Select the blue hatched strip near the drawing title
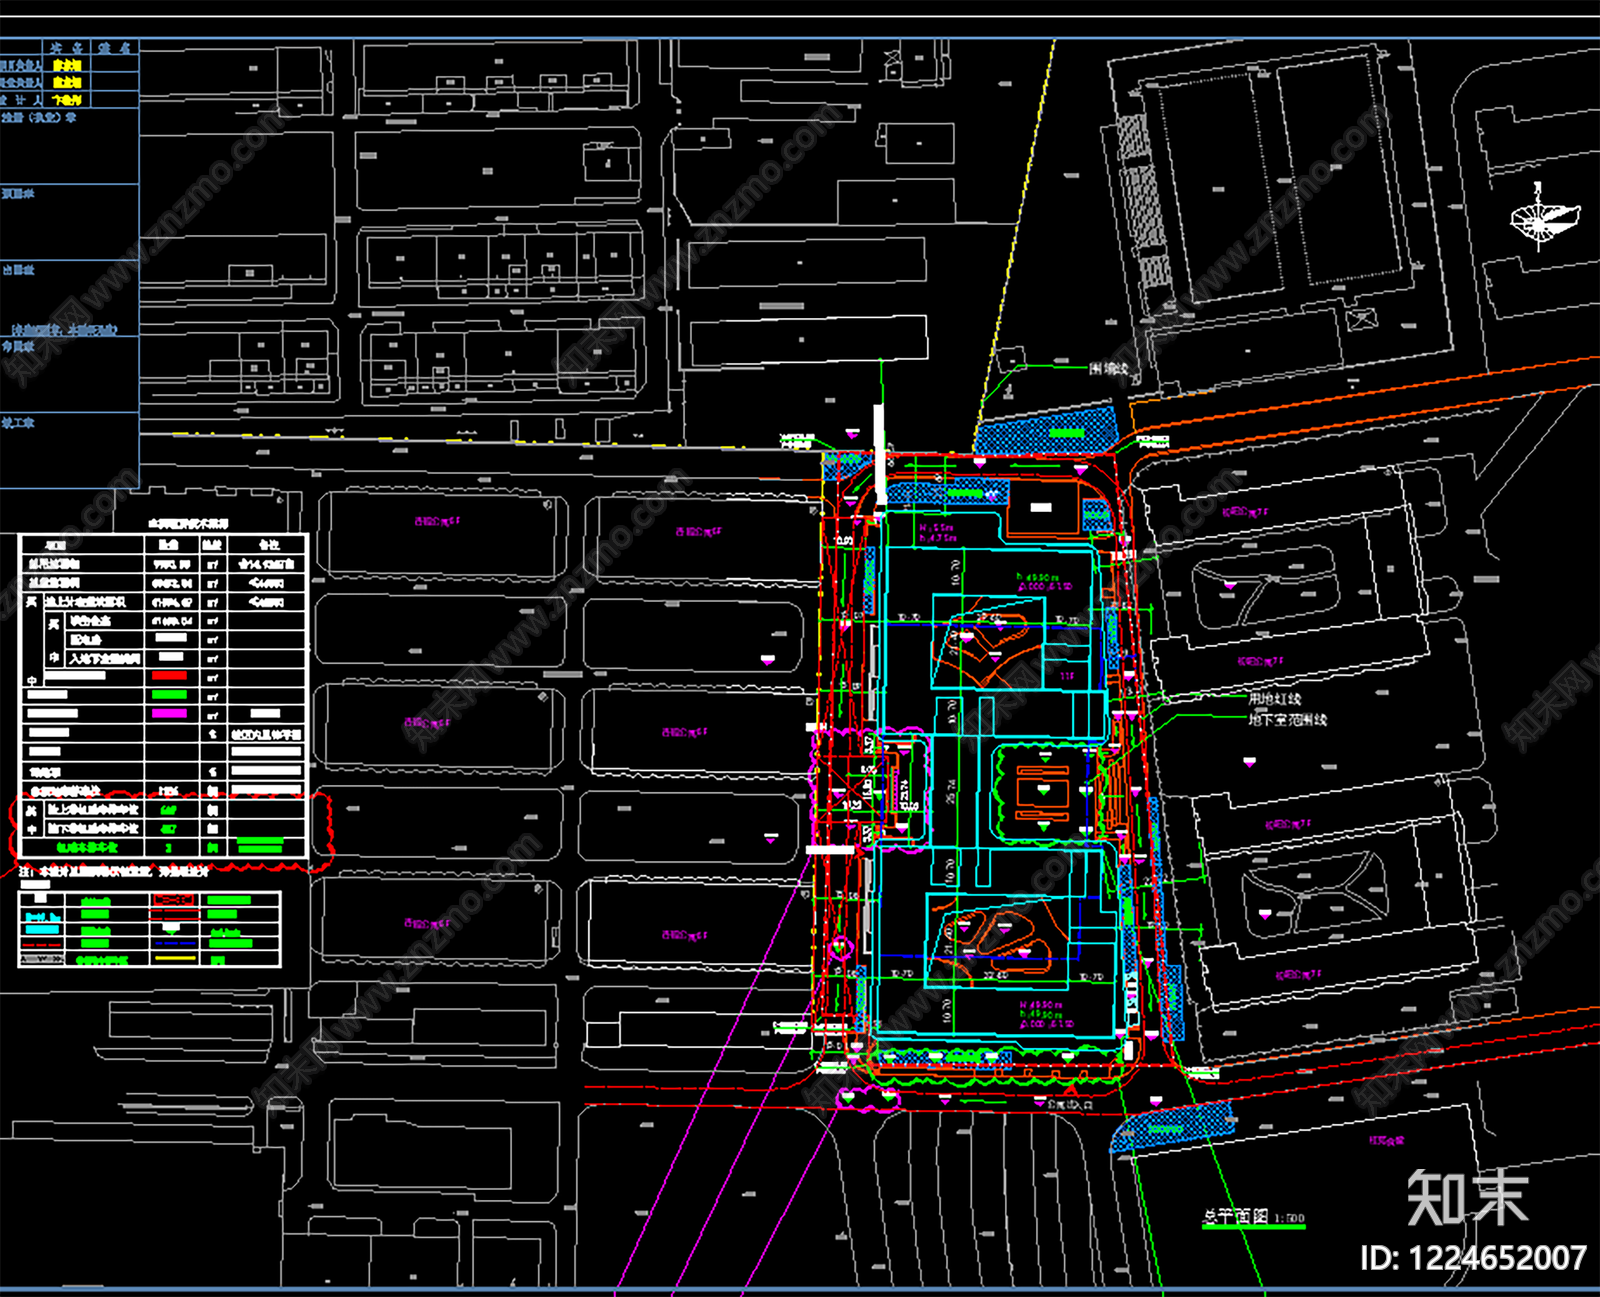Viewport: 1600px width, 1297px height. 1172,1126
